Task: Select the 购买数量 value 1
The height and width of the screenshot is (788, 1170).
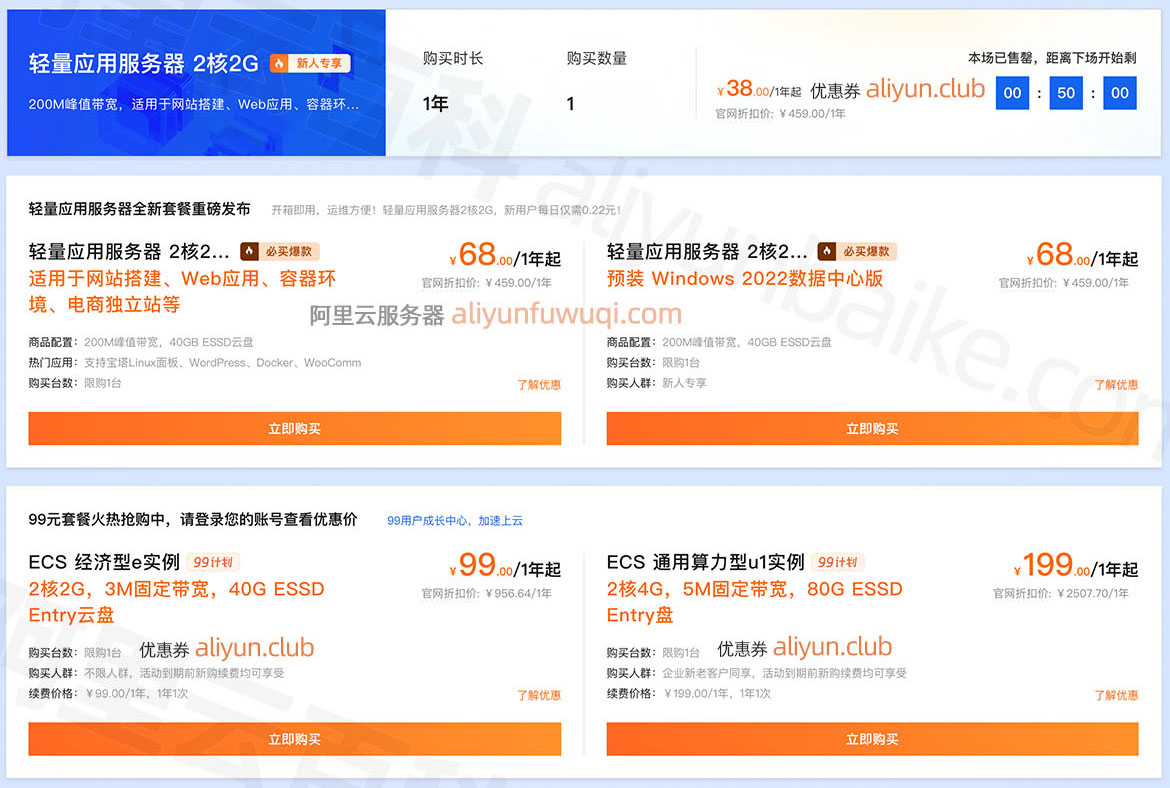Action: [570, 104]
